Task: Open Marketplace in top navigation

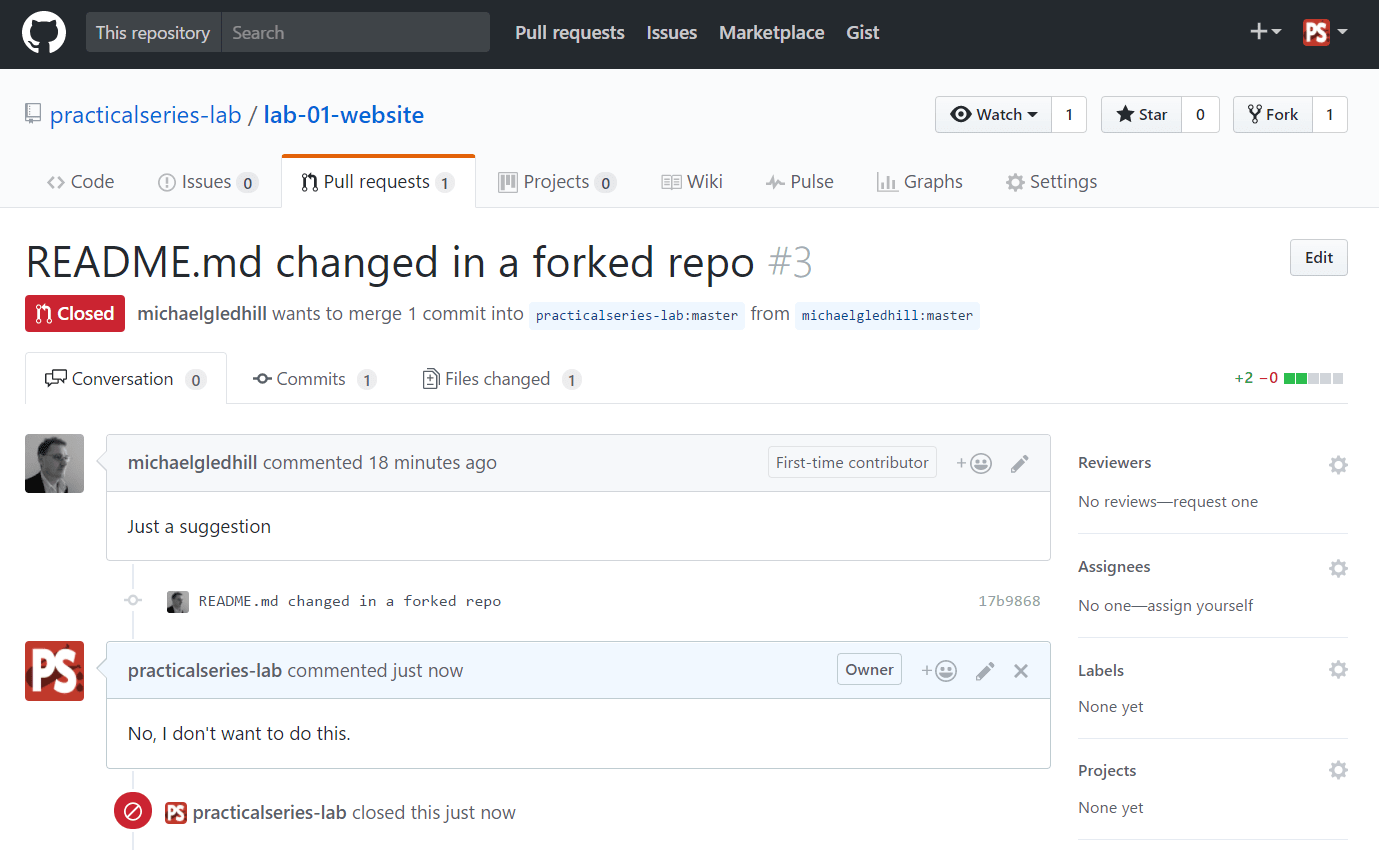Action: point(772,33)
